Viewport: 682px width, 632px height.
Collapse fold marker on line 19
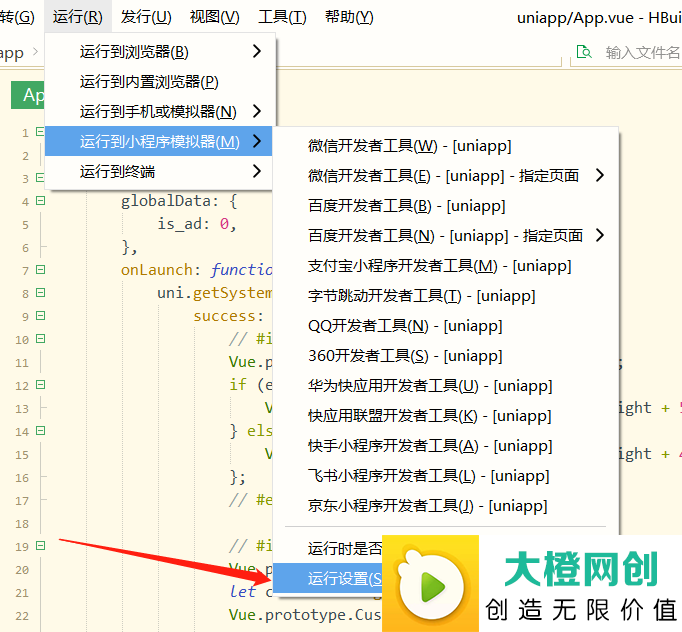40,545
